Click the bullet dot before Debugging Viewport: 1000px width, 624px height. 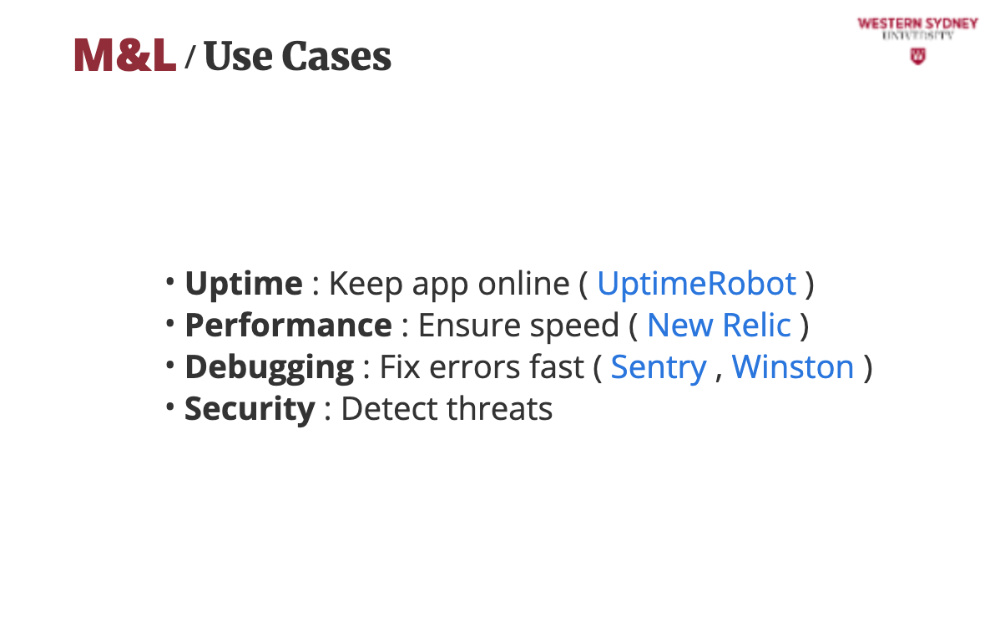point(172,366)
